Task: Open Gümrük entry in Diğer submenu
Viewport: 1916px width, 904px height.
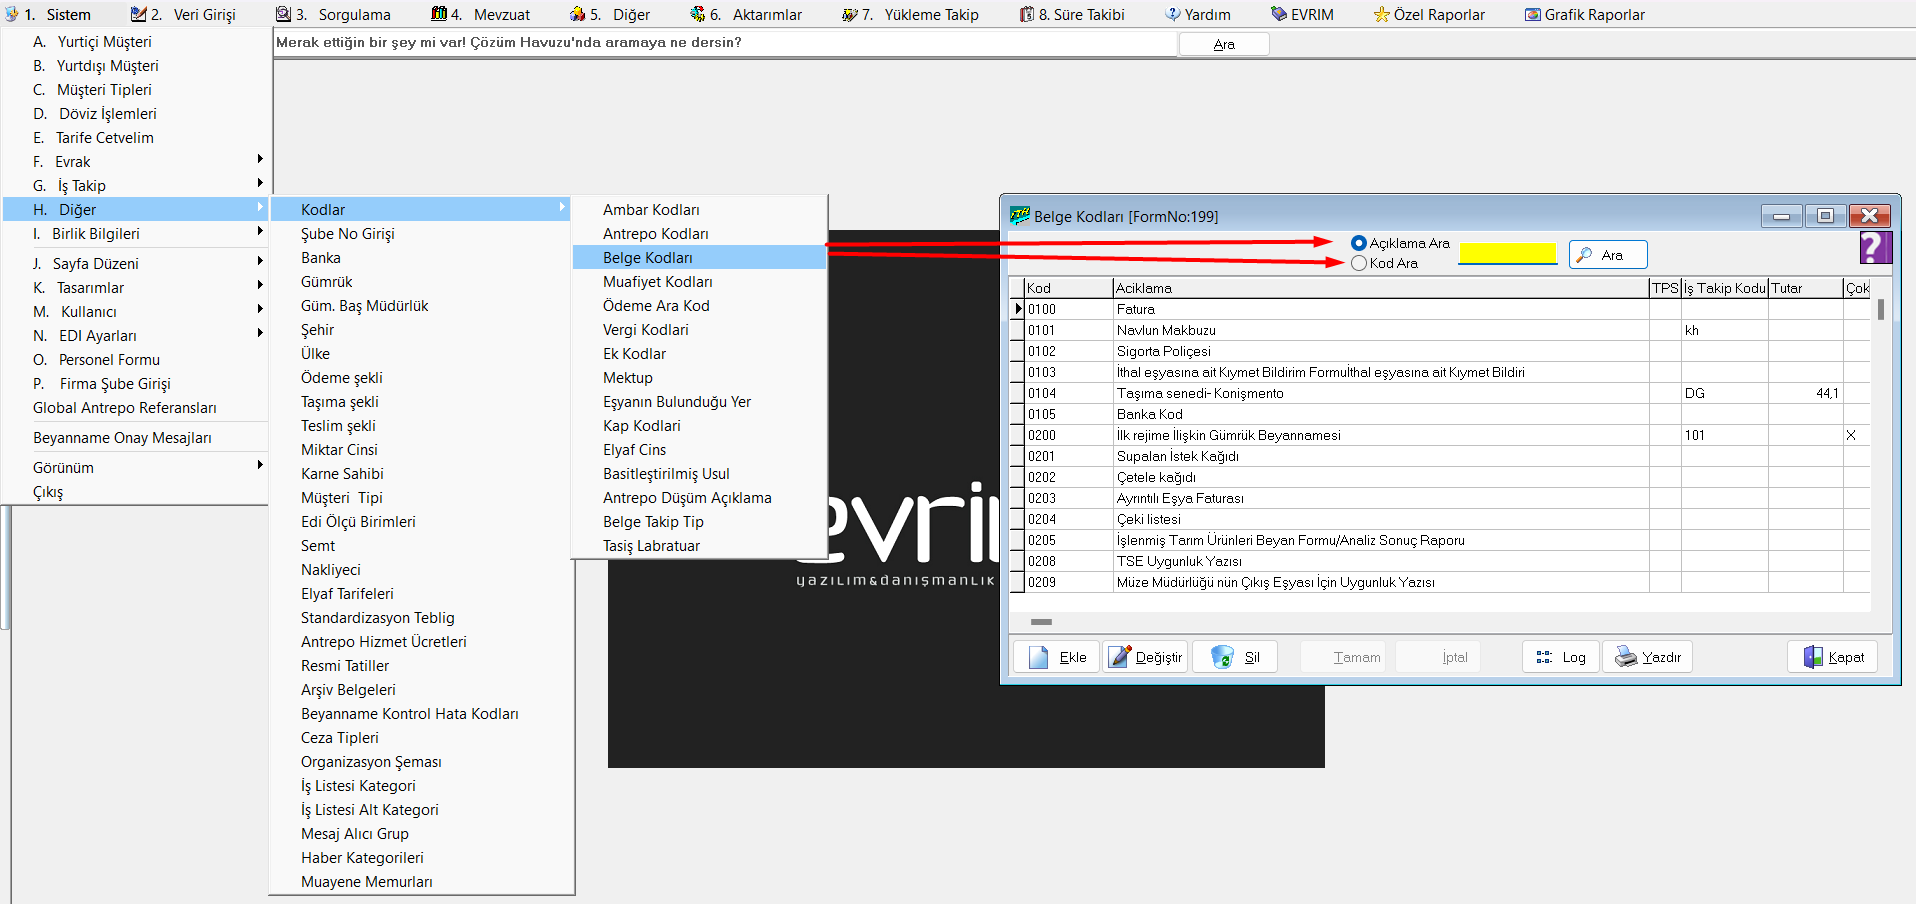Action: click(421, 282)
